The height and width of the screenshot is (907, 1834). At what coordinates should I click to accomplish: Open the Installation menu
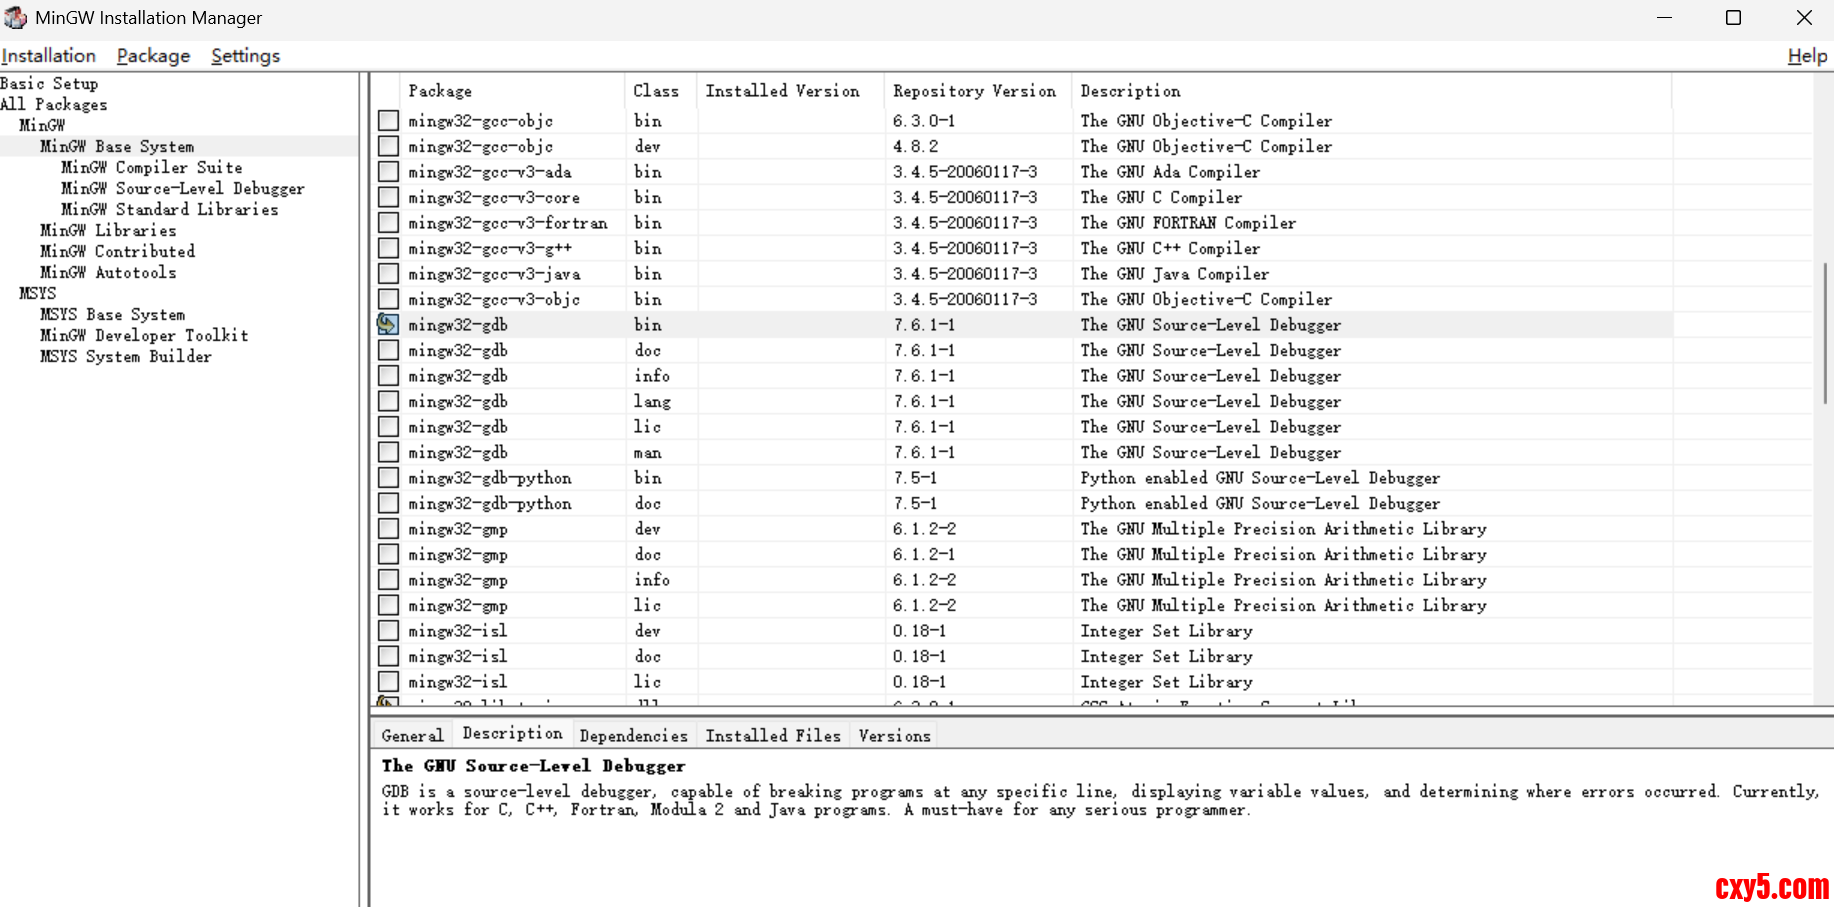tap(49, 56)
